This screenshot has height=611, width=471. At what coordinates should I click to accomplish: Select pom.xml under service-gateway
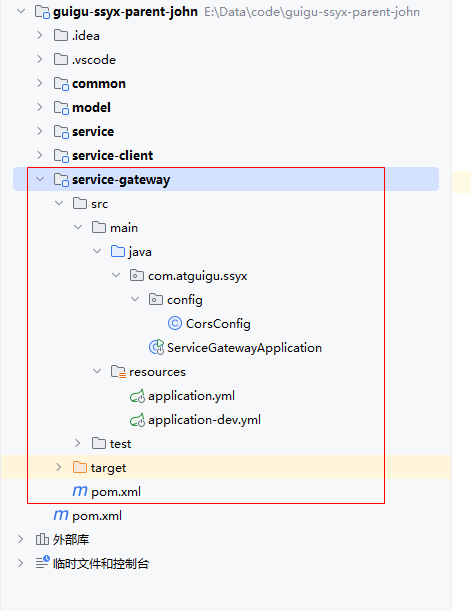click(x=116, y=492)
